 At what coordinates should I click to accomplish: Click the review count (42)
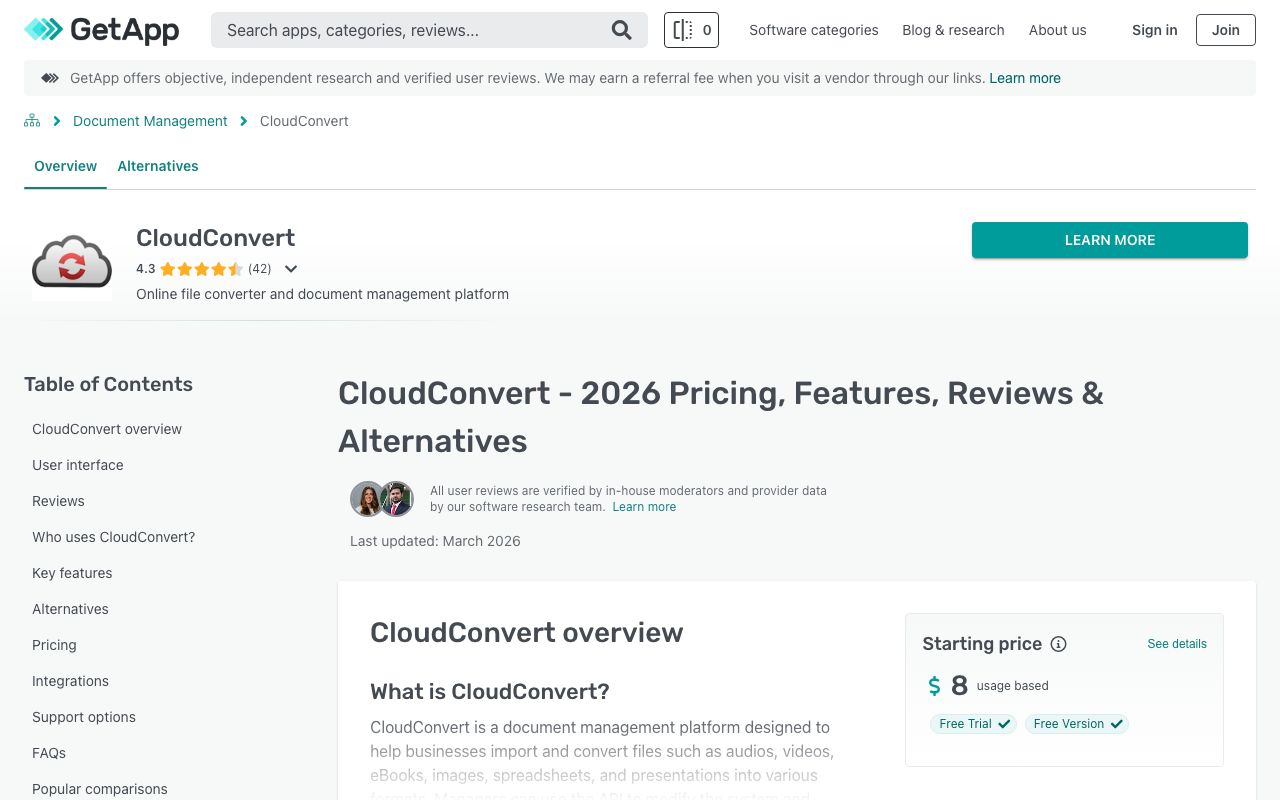pos(260,269)
